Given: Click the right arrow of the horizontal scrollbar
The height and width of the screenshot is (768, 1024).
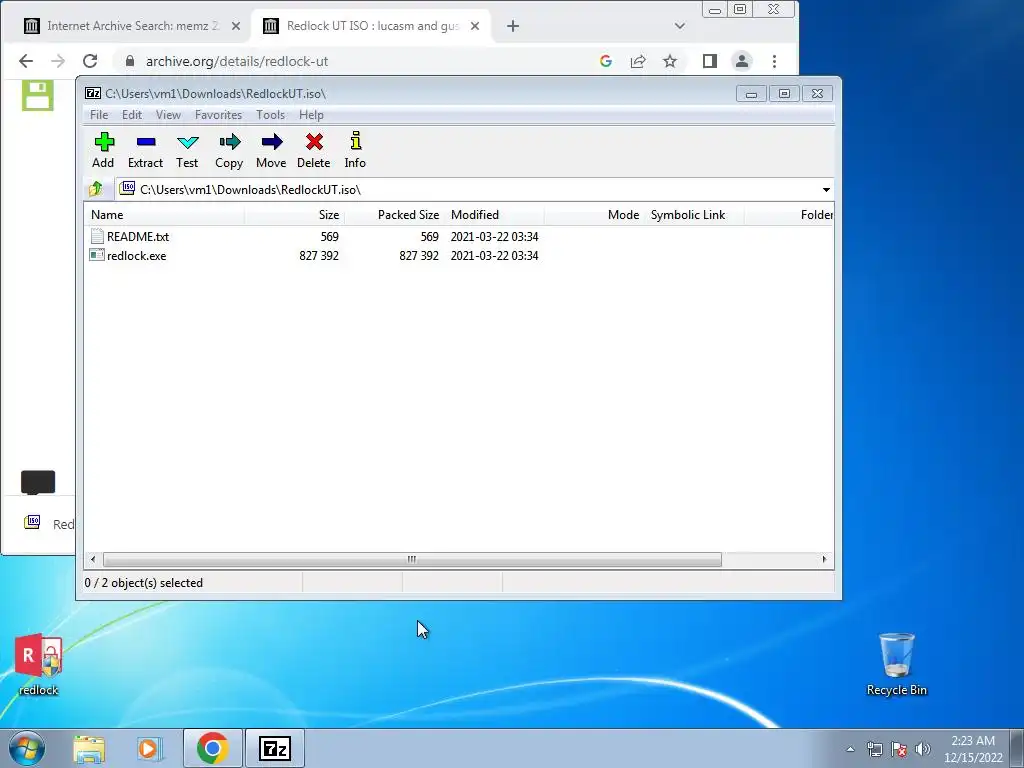Looking at the screenshot, I should (x=824, y=560).
